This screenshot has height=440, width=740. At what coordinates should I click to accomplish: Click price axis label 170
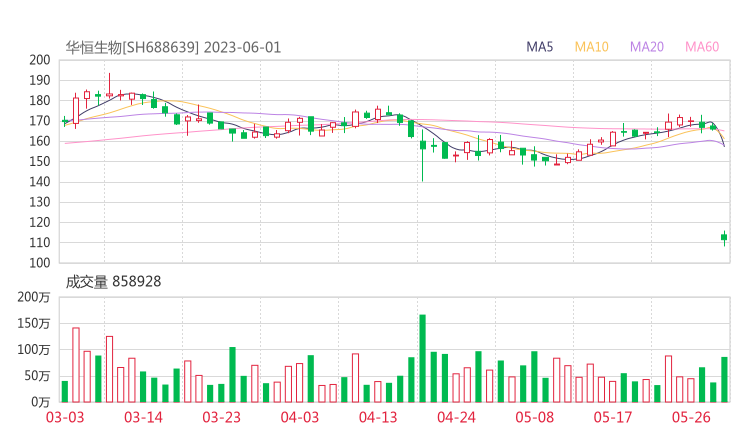point(40,121)
